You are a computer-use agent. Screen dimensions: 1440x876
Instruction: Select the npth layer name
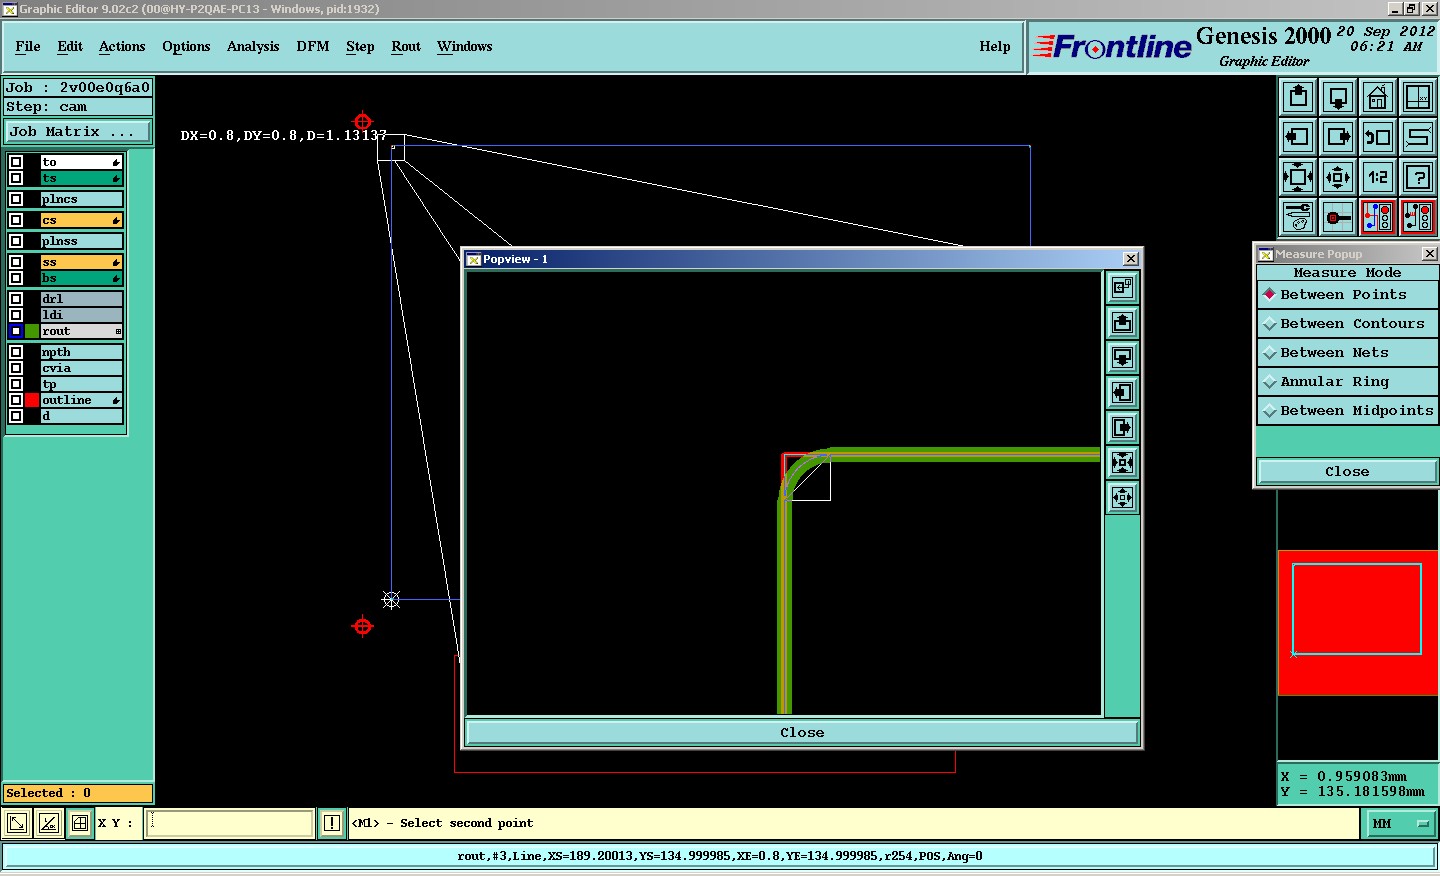click(x=81, y=352)
